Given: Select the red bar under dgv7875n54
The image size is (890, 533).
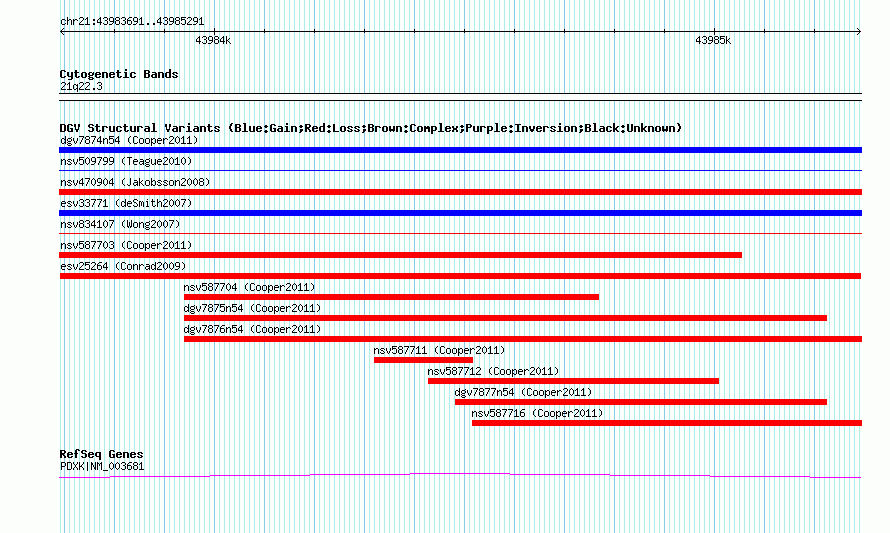Looking at the screenshot, I should (505, 318).
